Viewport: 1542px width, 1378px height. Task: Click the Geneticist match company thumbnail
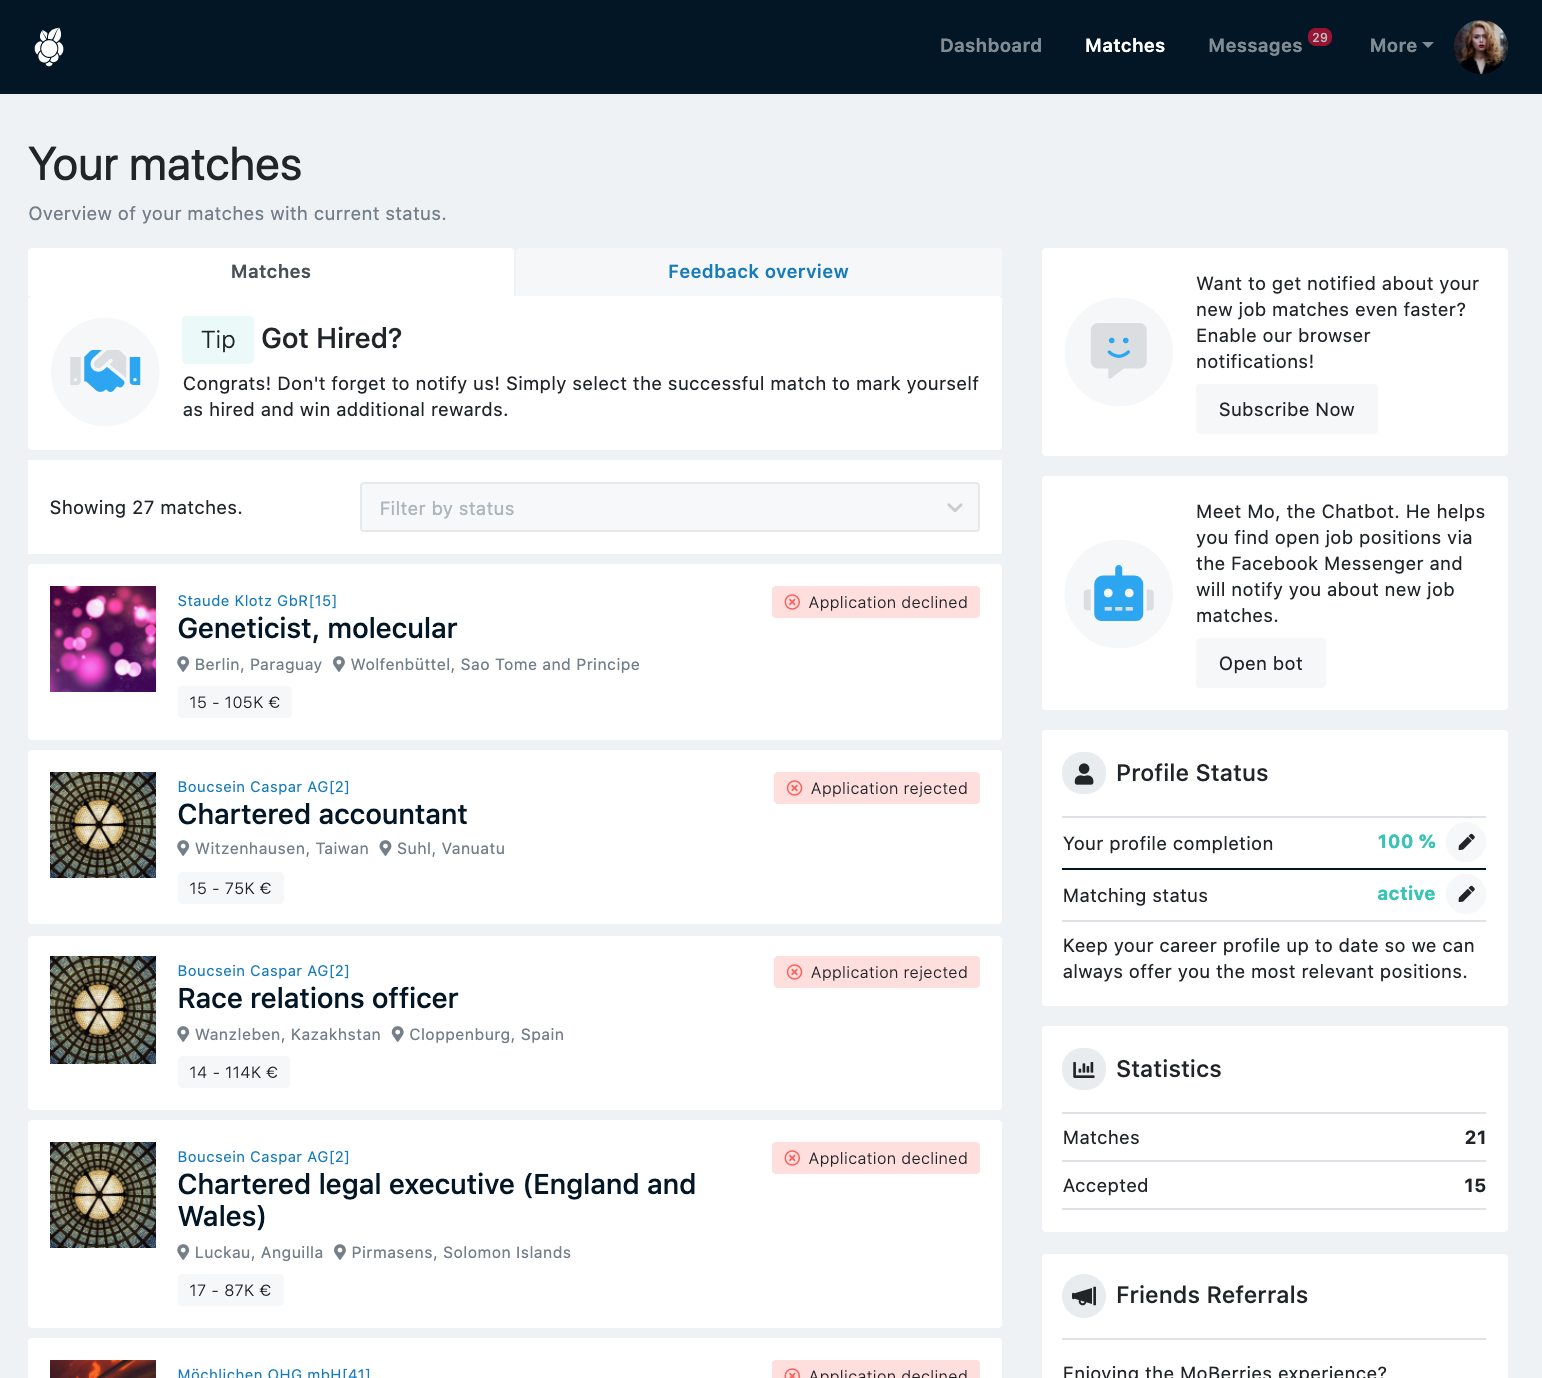(103, 639)
